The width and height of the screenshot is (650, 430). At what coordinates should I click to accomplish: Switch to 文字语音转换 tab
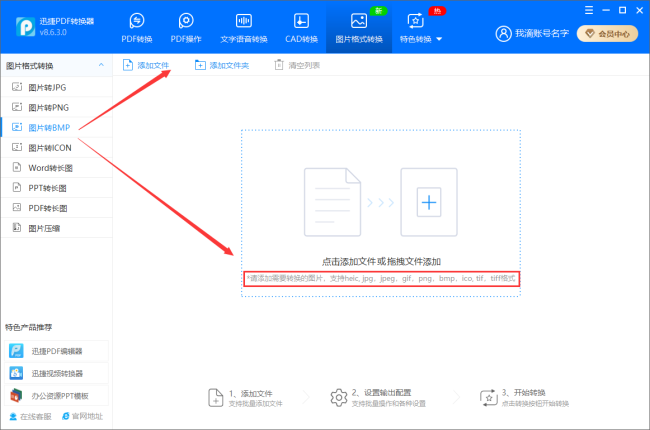coord(244,27)
